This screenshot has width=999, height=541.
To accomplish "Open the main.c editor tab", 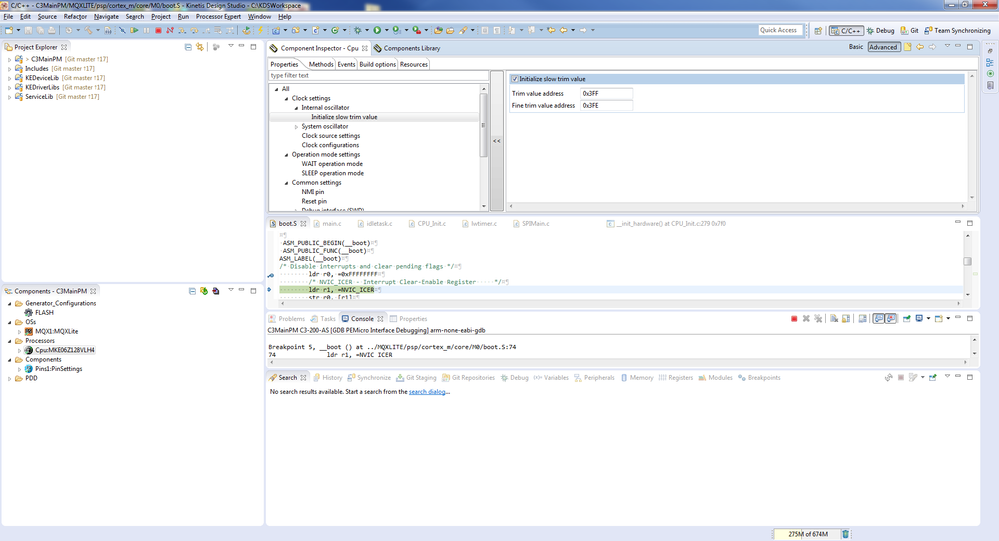I will click(327, 224).
